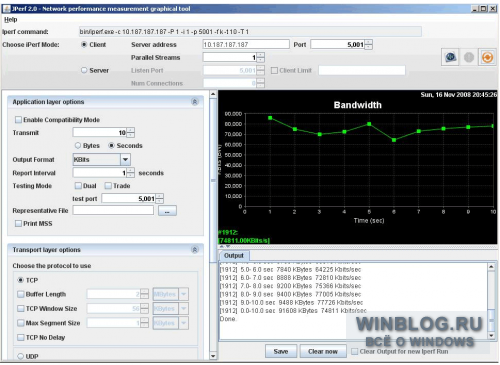Select the Bytes transmit radio button
Viewport: 500px width, 365px height.
click(78, 146)
